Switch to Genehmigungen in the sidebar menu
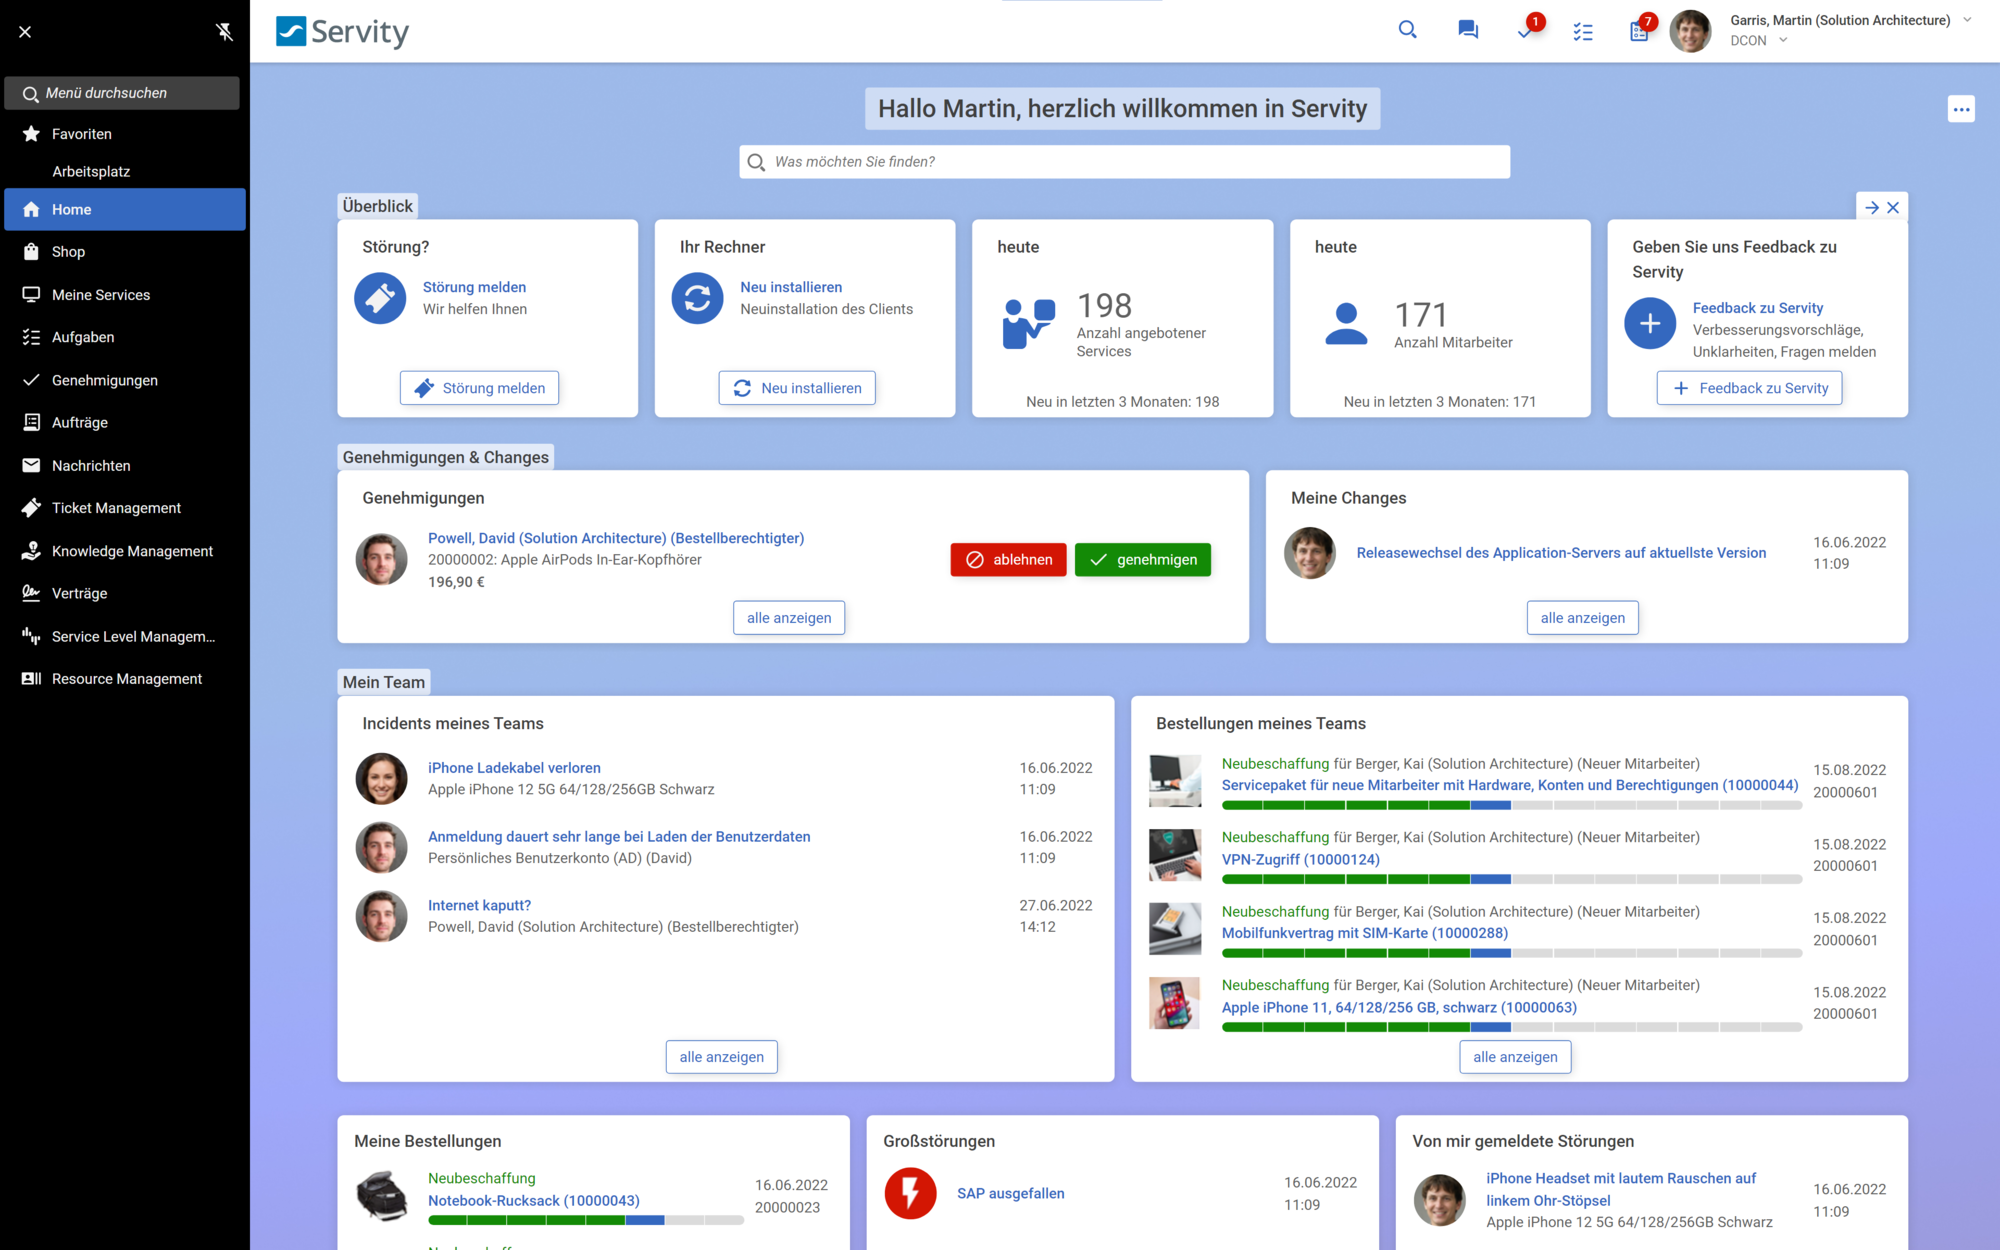2000x1250 pixels. pyautogui.click(x=105, y=379)
